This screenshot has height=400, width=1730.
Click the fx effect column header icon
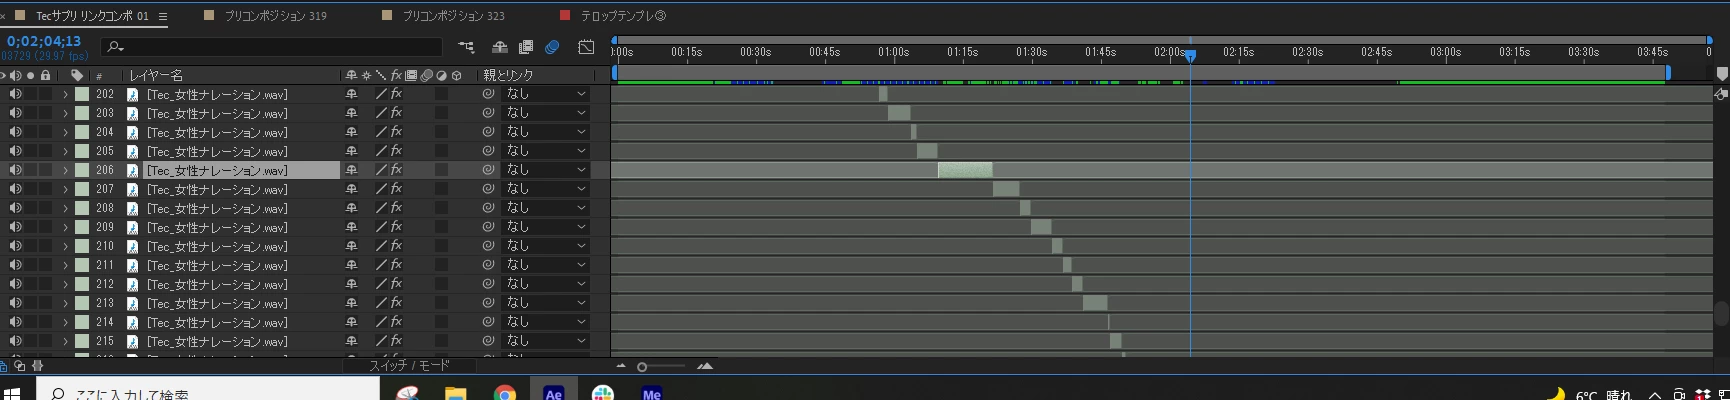point(396,75)
